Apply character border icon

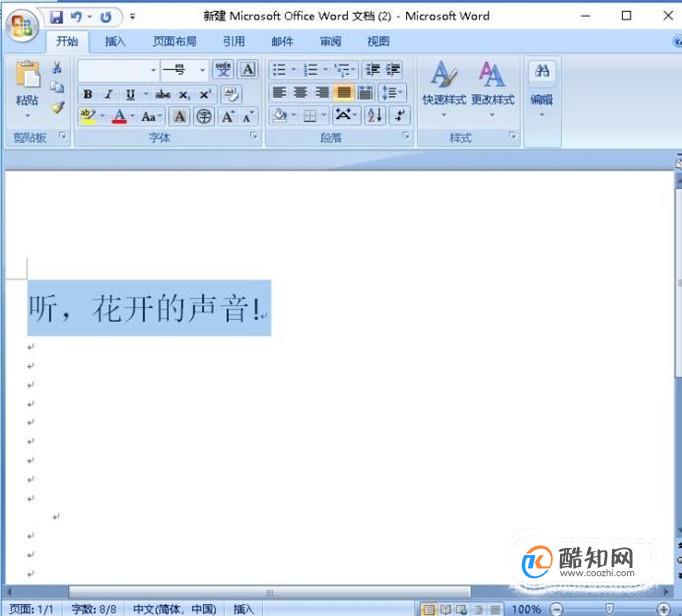(248, 70)
